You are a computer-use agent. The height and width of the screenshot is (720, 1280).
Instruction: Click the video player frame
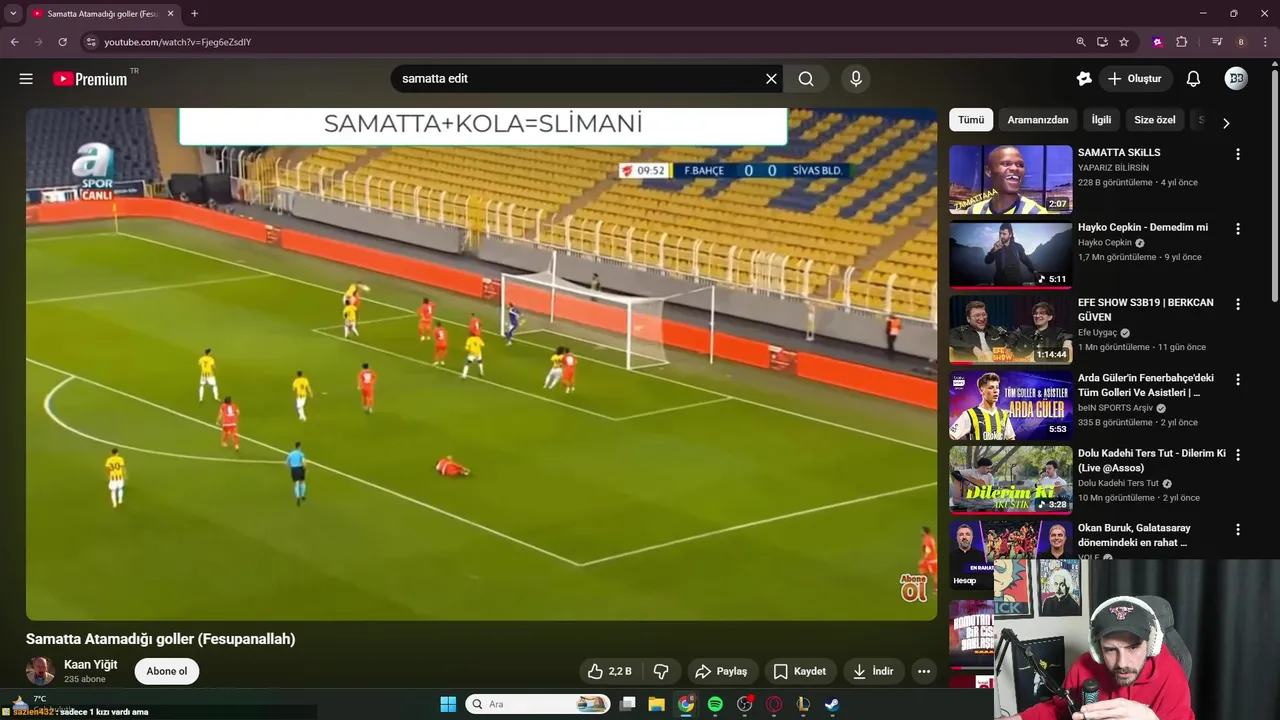point(481,364)
